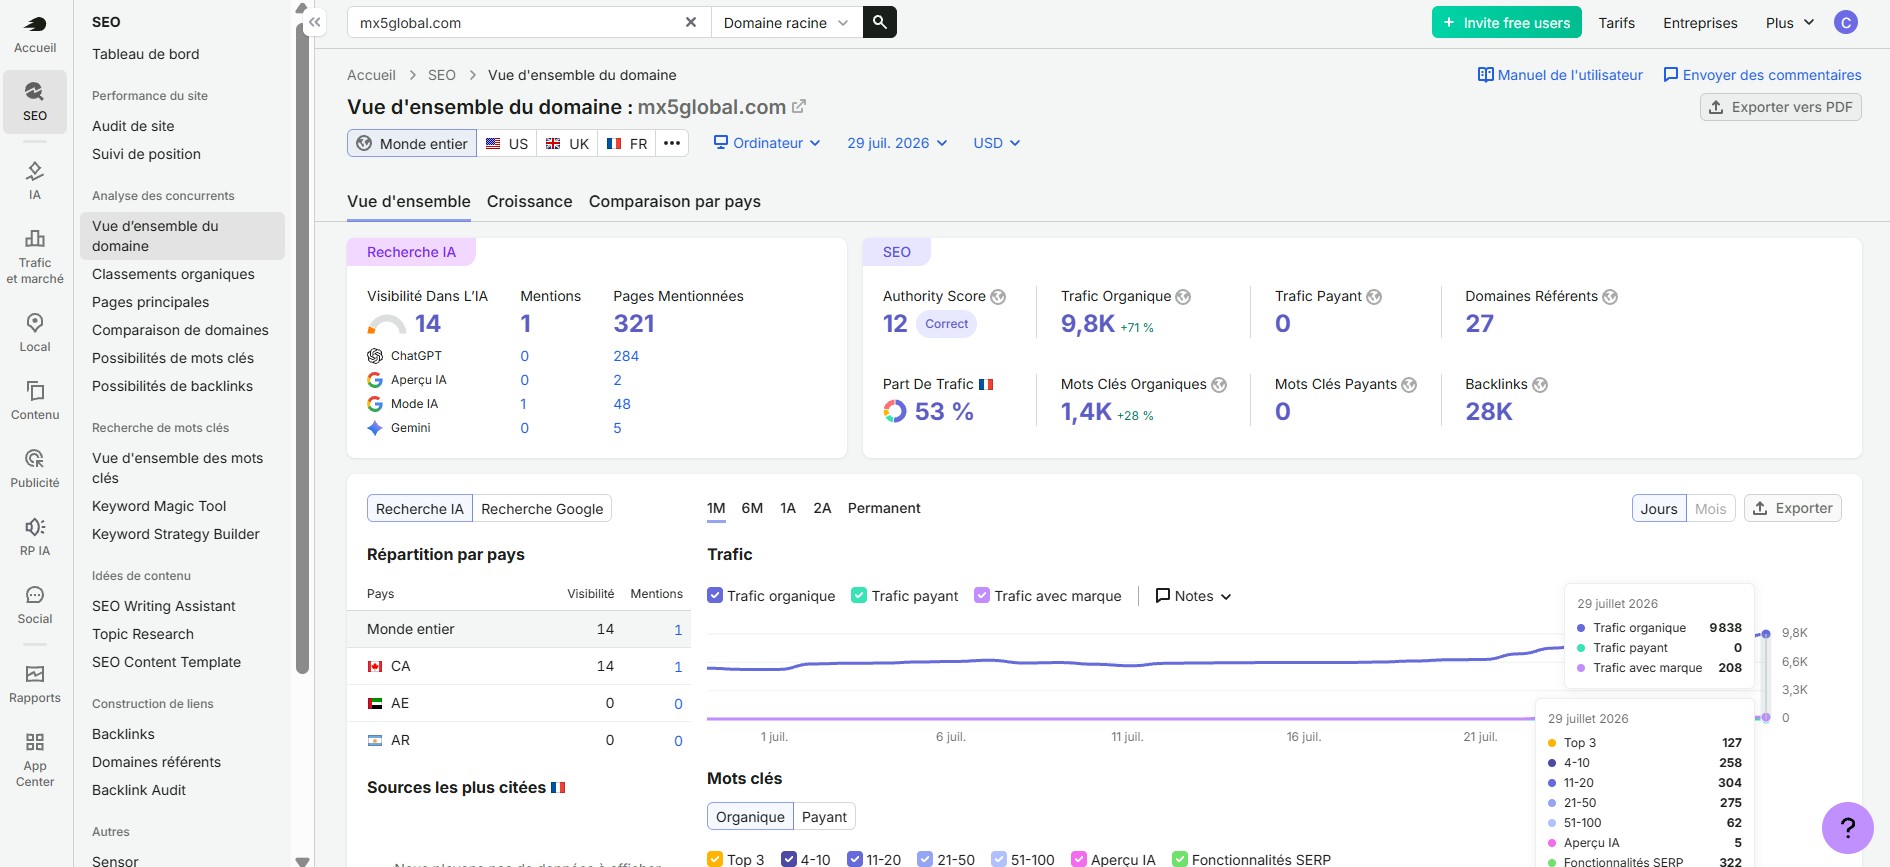This screenshot has height=867, width=1890.
Task: Open the Contenu sidebar icon
Action: coord(35,400)
